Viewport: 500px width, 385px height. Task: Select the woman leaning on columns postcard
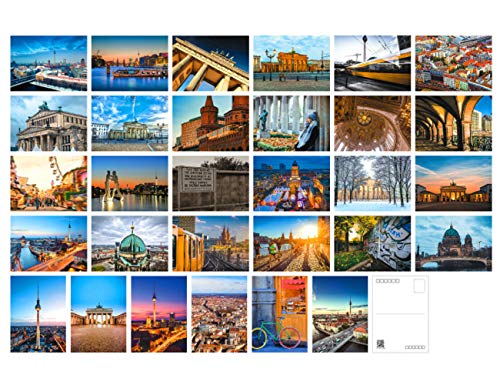tap(292, 123)
